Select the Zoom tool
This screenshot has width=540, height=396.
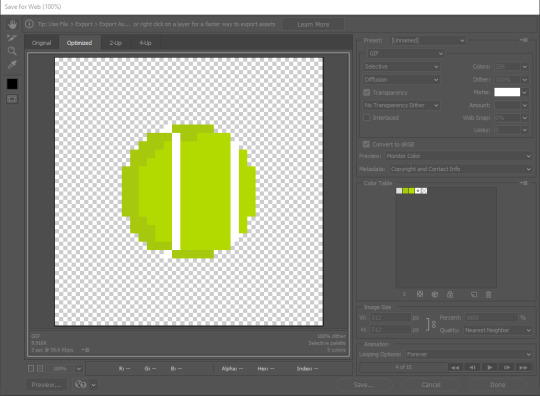pos(12,51)
